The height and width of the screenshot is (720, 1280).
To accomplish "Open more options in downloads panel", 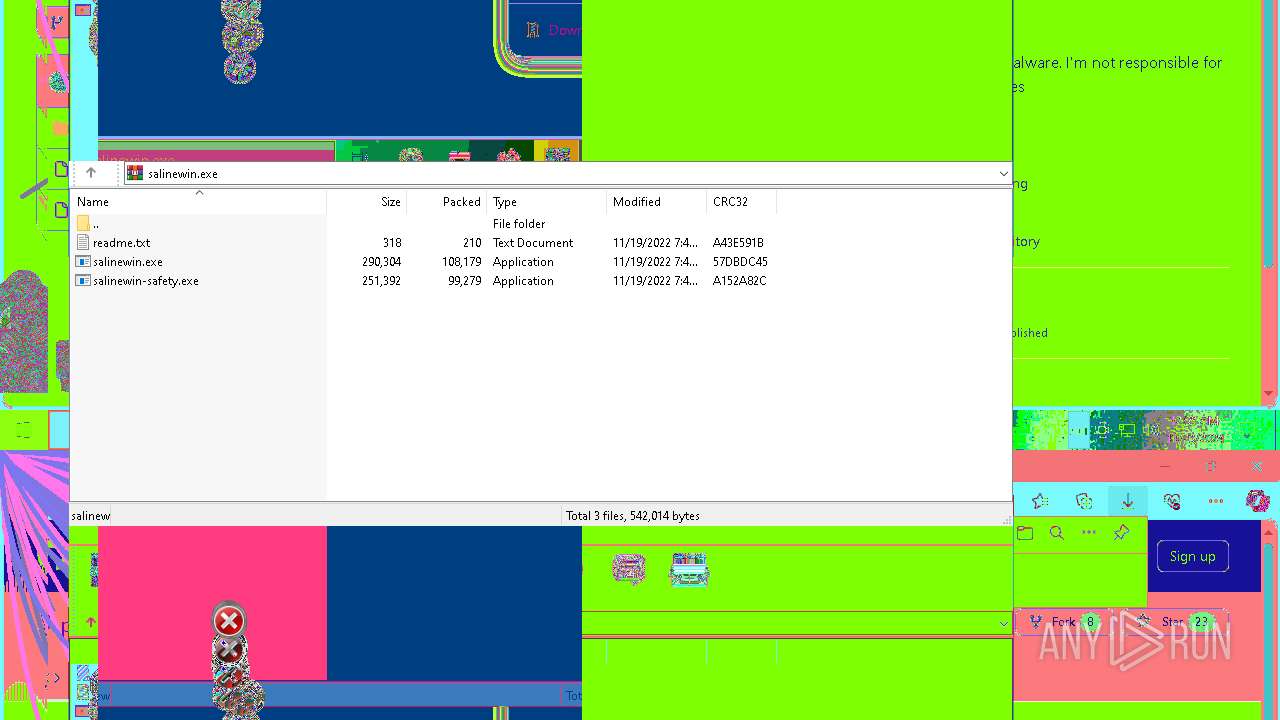I will coord(1089,533).
